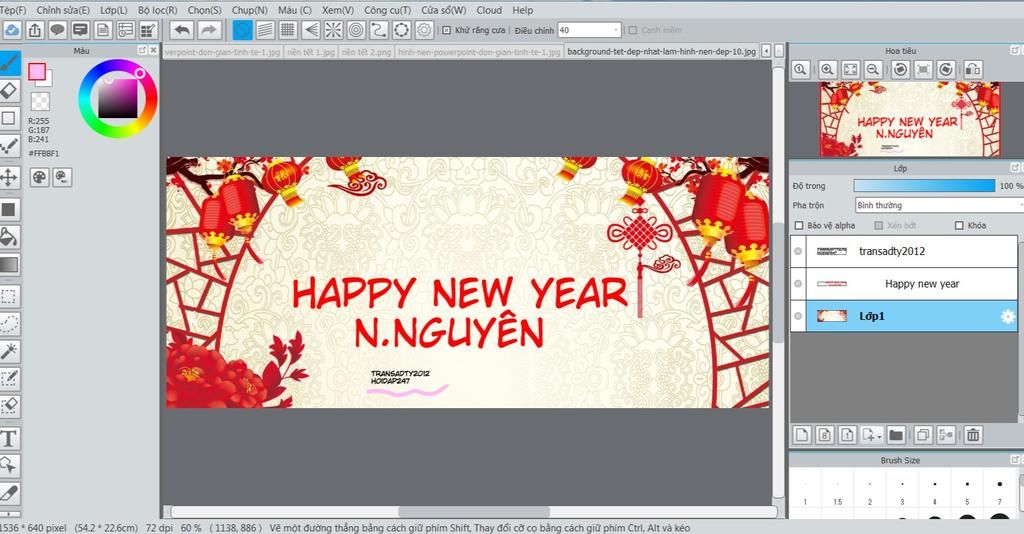This screenshot has width=1024, height=534.
Task: Select the Eyedropper tool
Action: point(9,493)
